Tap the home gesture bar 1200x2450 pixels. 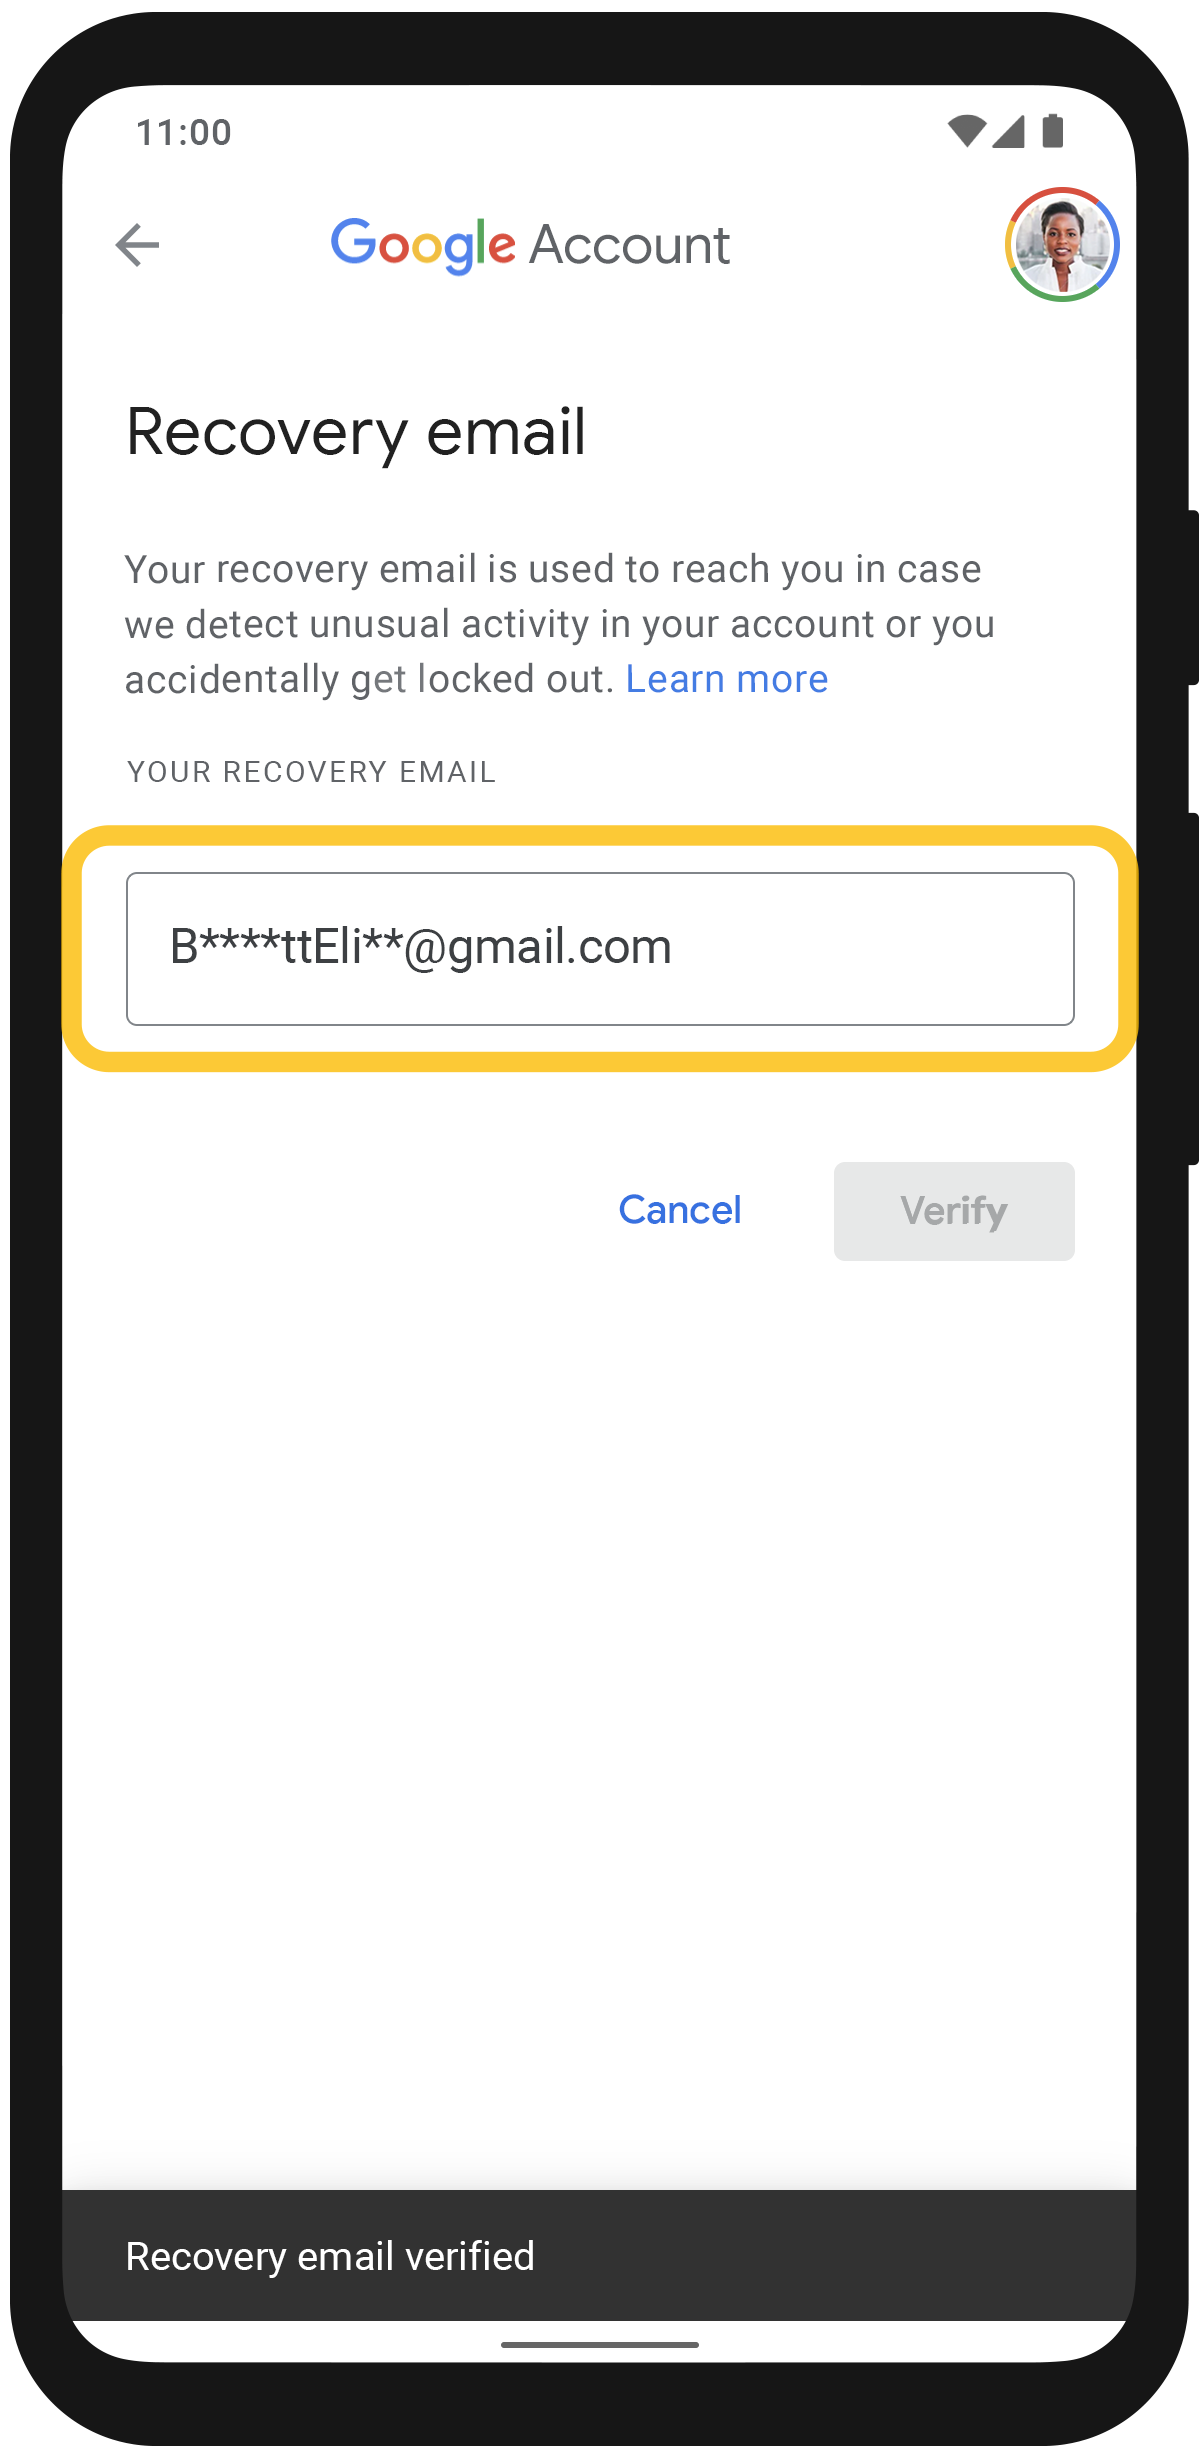[x=600, y=2344]
